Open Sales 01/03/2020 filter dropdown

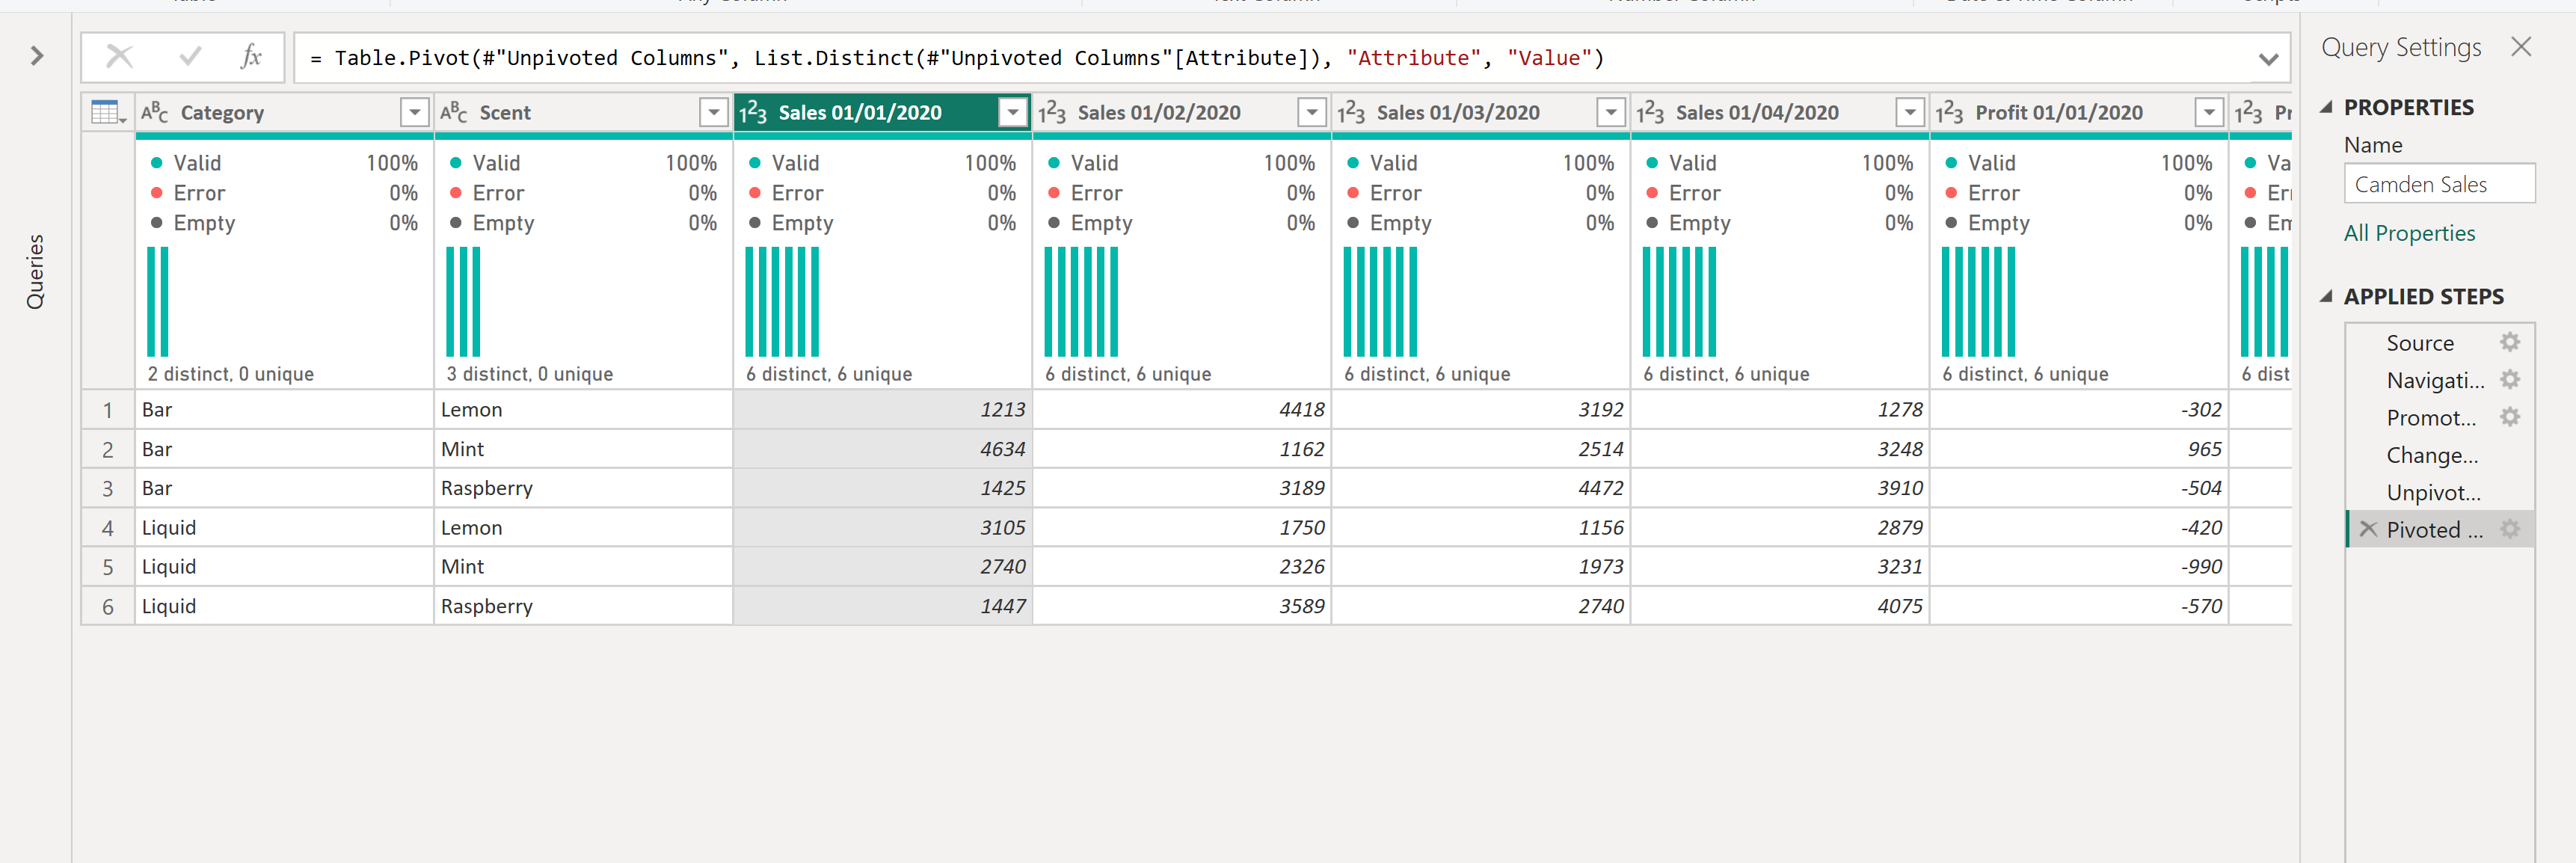(1611, 112)
